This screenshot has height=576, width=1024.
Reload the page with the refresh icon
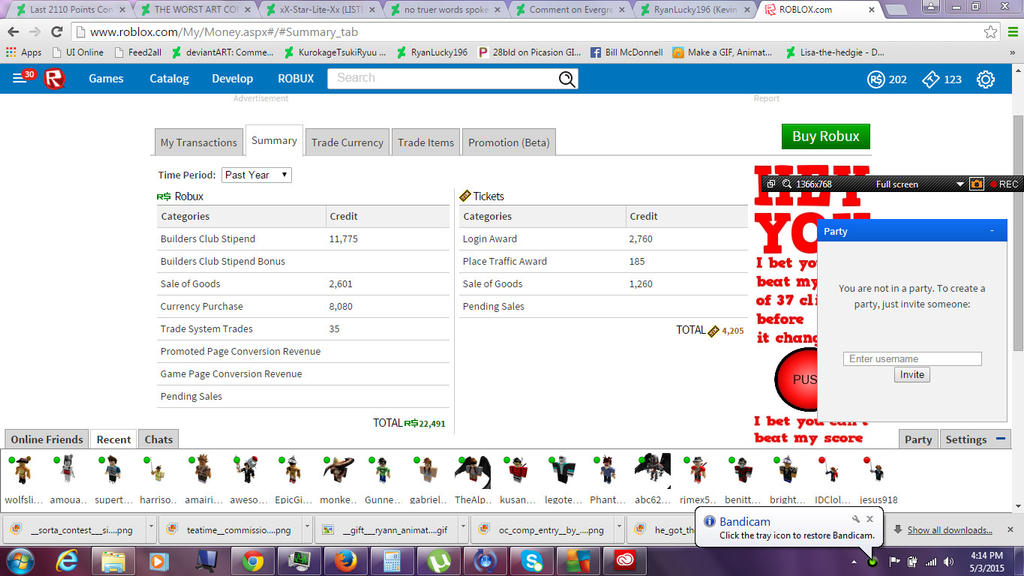click(57, 31)
